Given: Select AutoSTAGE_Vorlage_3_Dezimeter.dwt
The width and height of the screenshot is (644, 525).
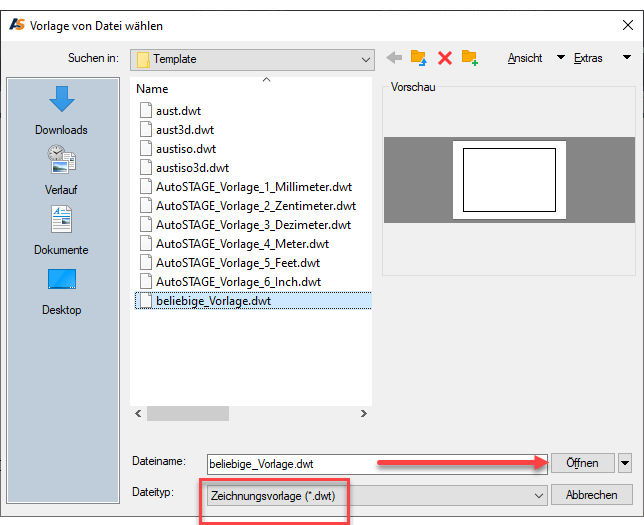Looking at the screenshot, I should [x=253, y=225].
